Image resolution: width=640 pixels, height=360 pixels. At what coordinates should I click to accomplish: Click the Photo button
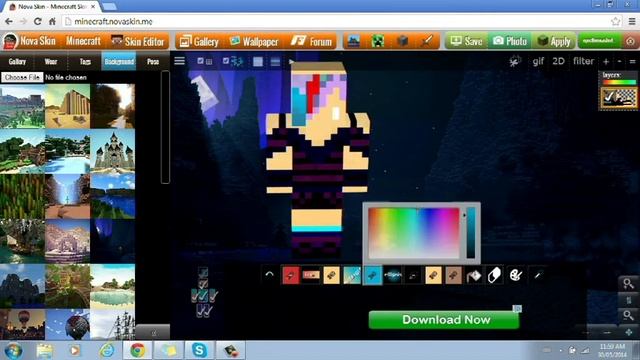pos(510,41)
